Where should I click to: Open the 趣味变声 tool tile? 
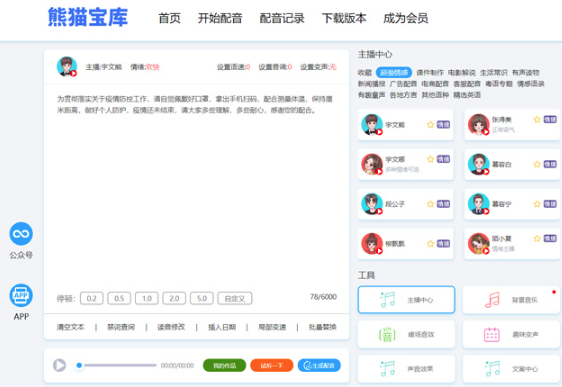(511, 334)
